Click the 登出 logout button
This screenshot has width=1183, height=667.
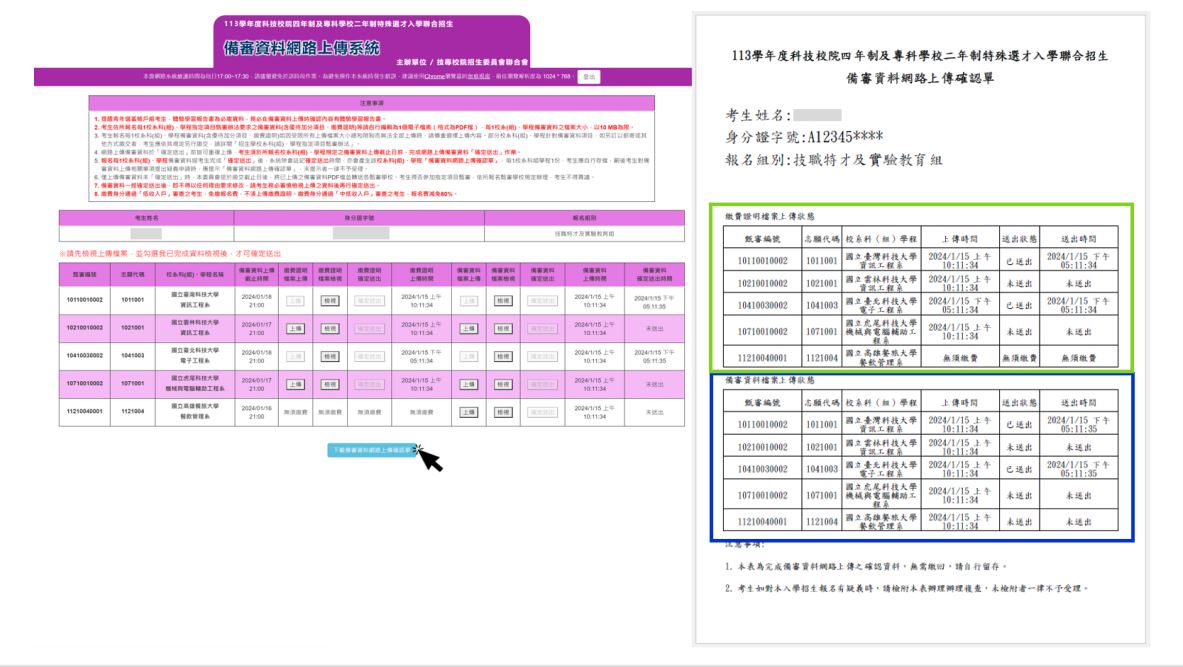pos(588,77)
